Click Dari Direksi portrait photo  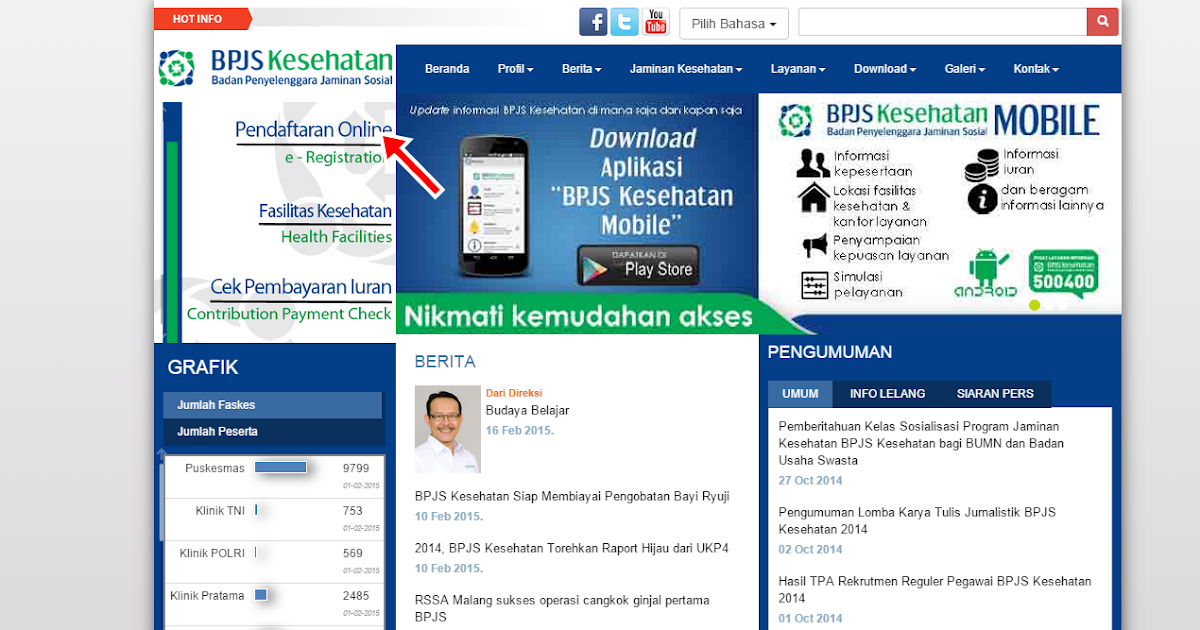(x=448, y=429)
